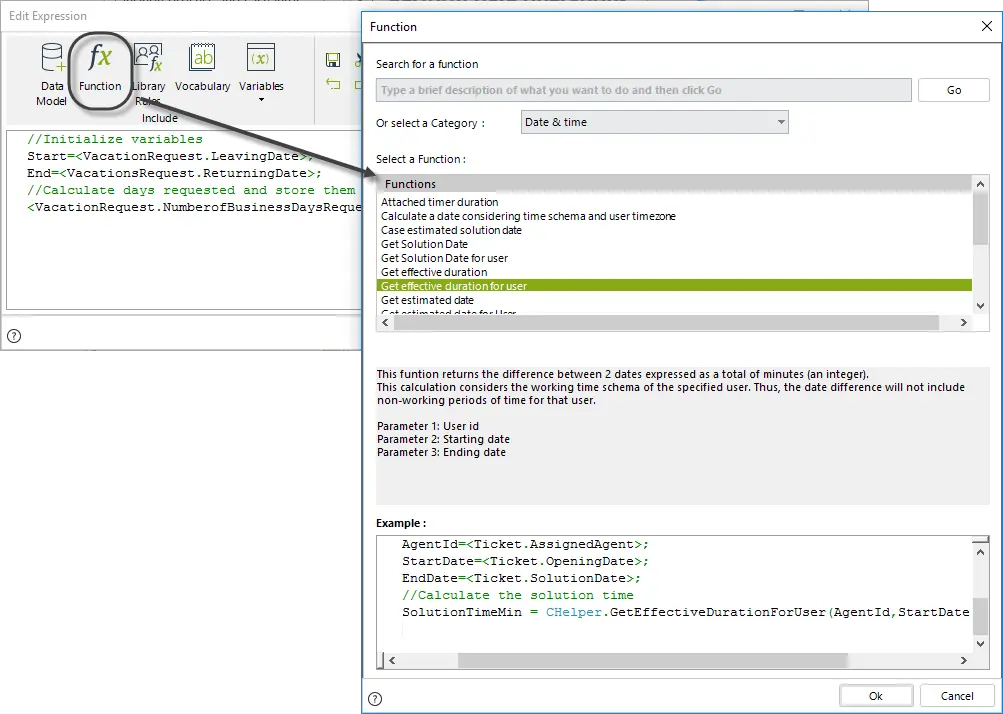Image resolution: width=1003 pixels, height=714 pixels.
Task: Confirm with the Ok button
Action: click(x=876, y=696)
